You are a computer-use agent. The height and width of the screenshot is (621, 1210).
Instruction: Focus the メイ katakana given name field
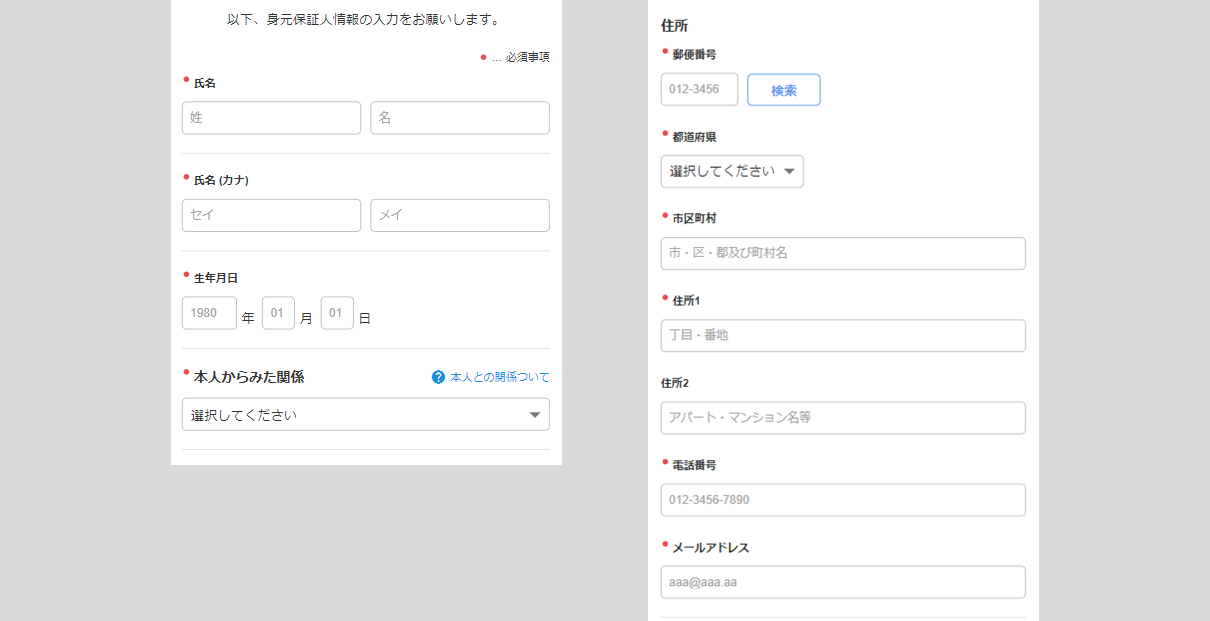pos(459,215)
